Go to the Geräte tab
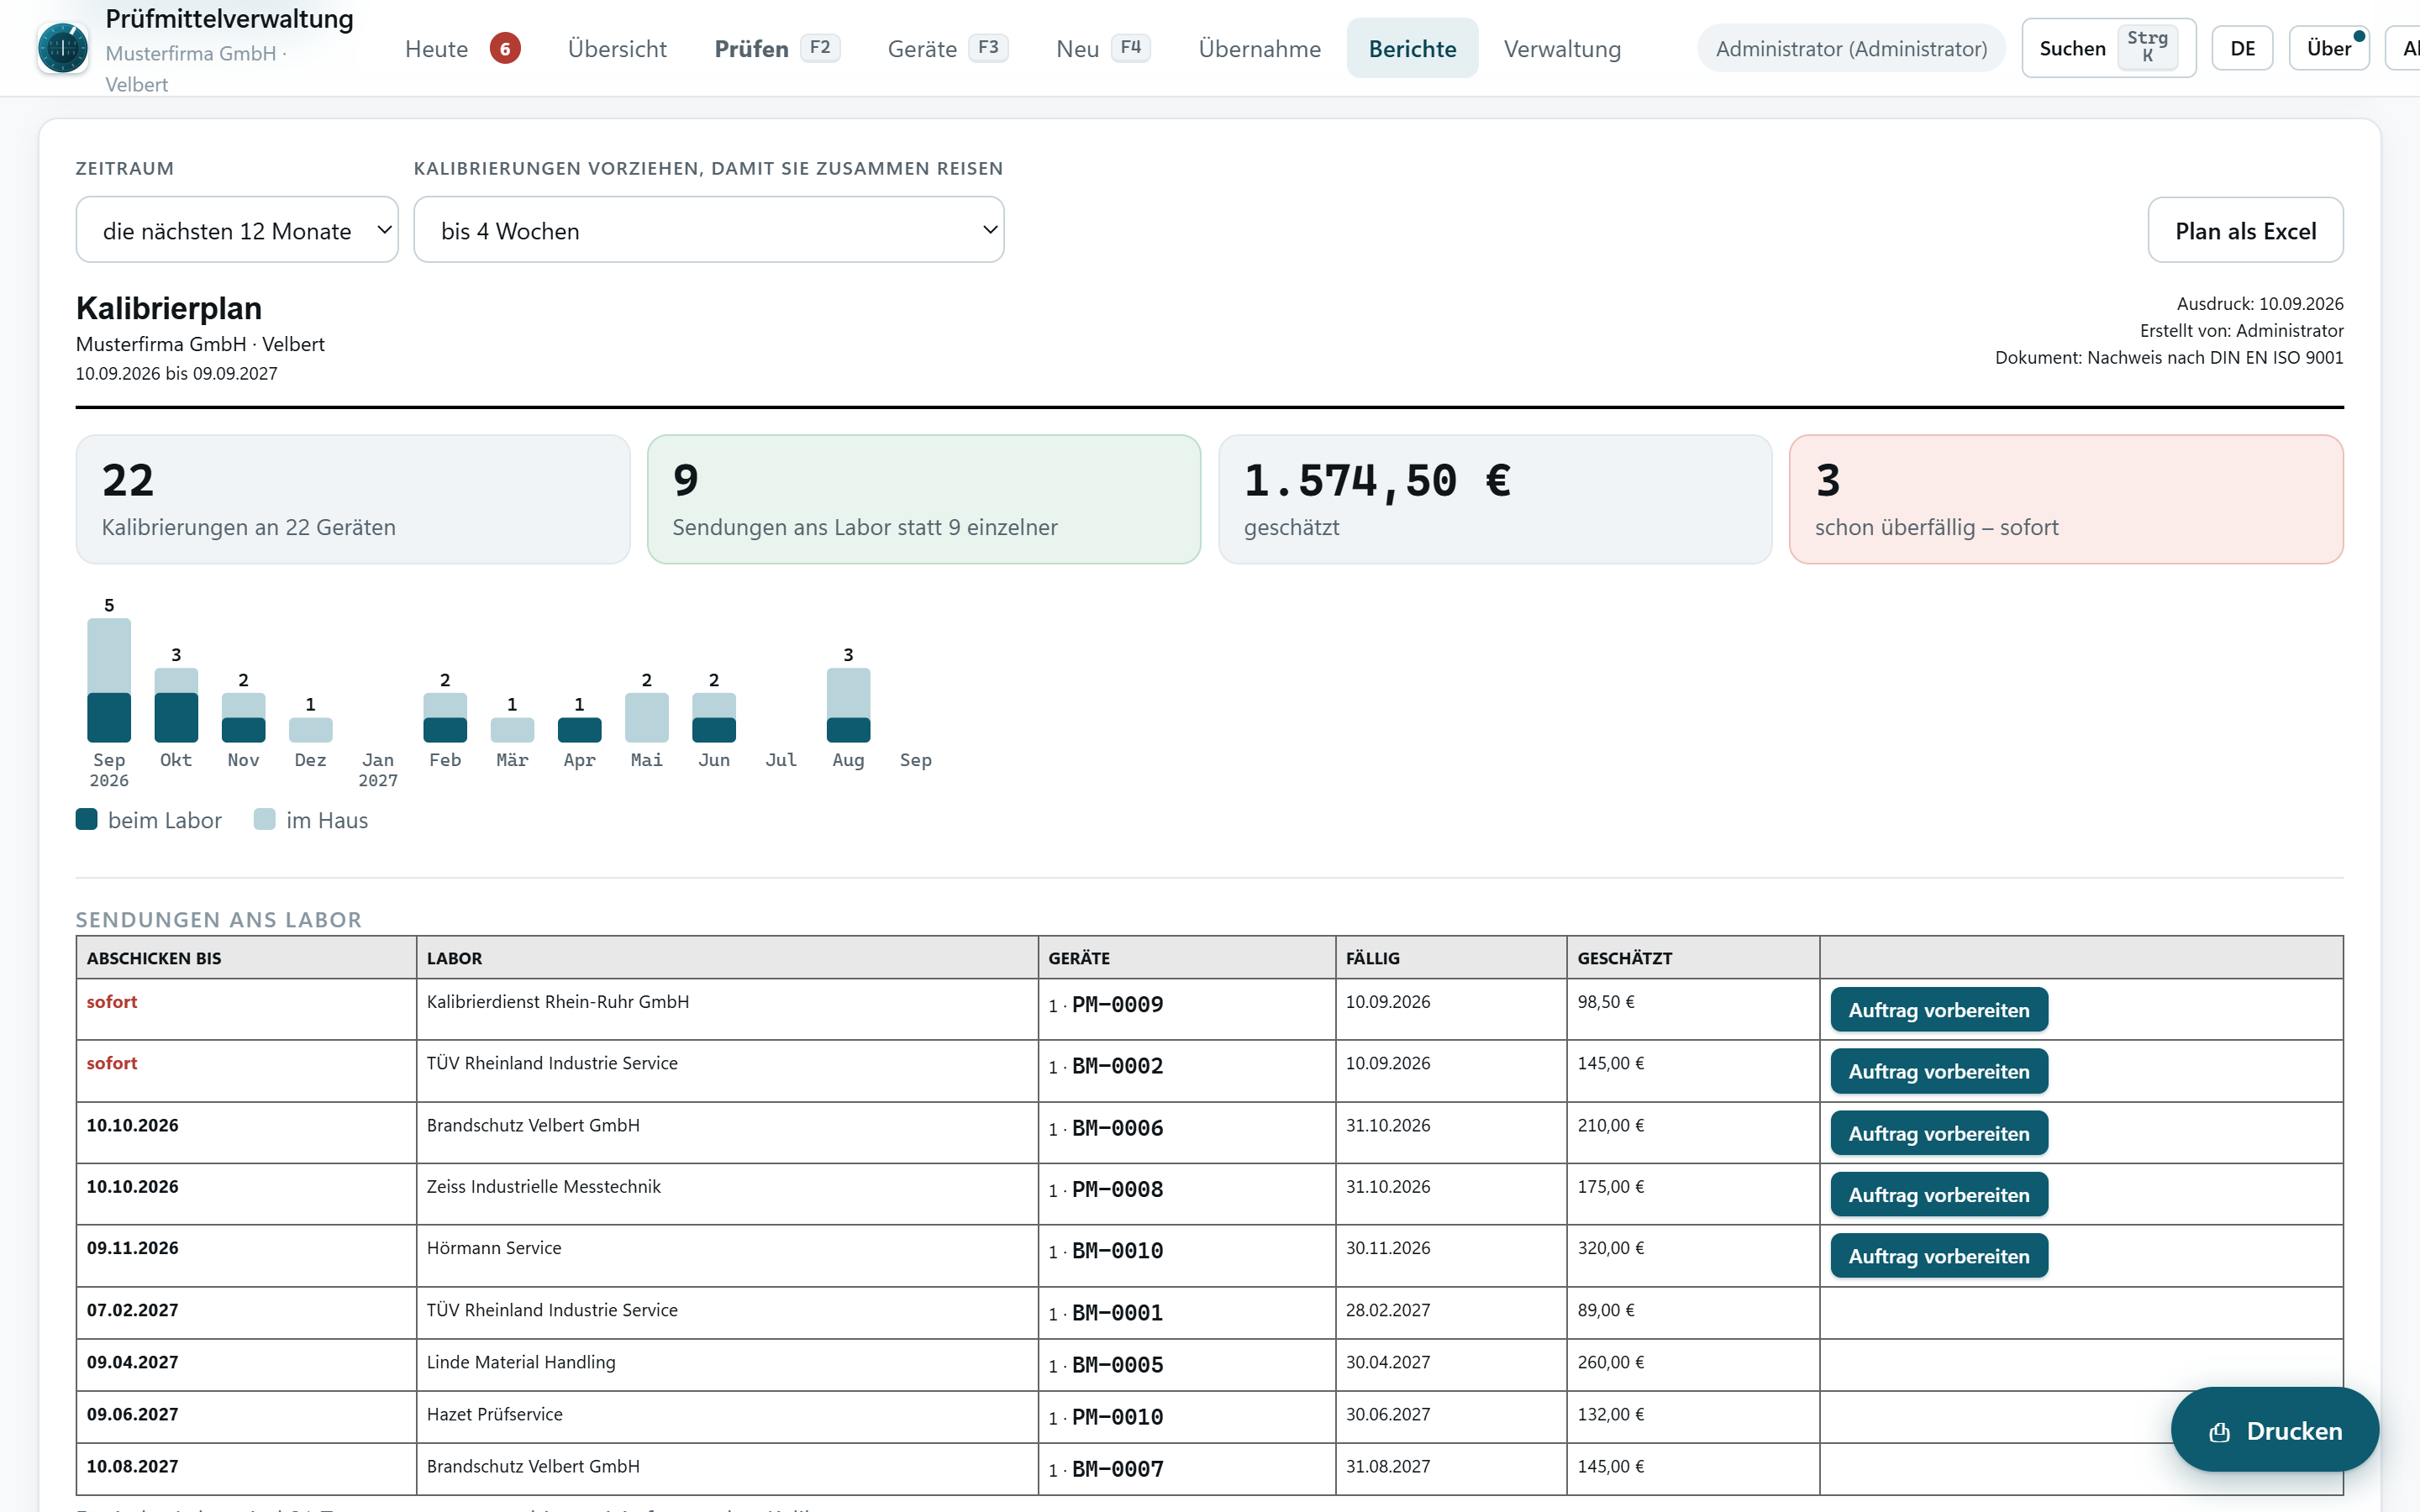 (946, 48)
